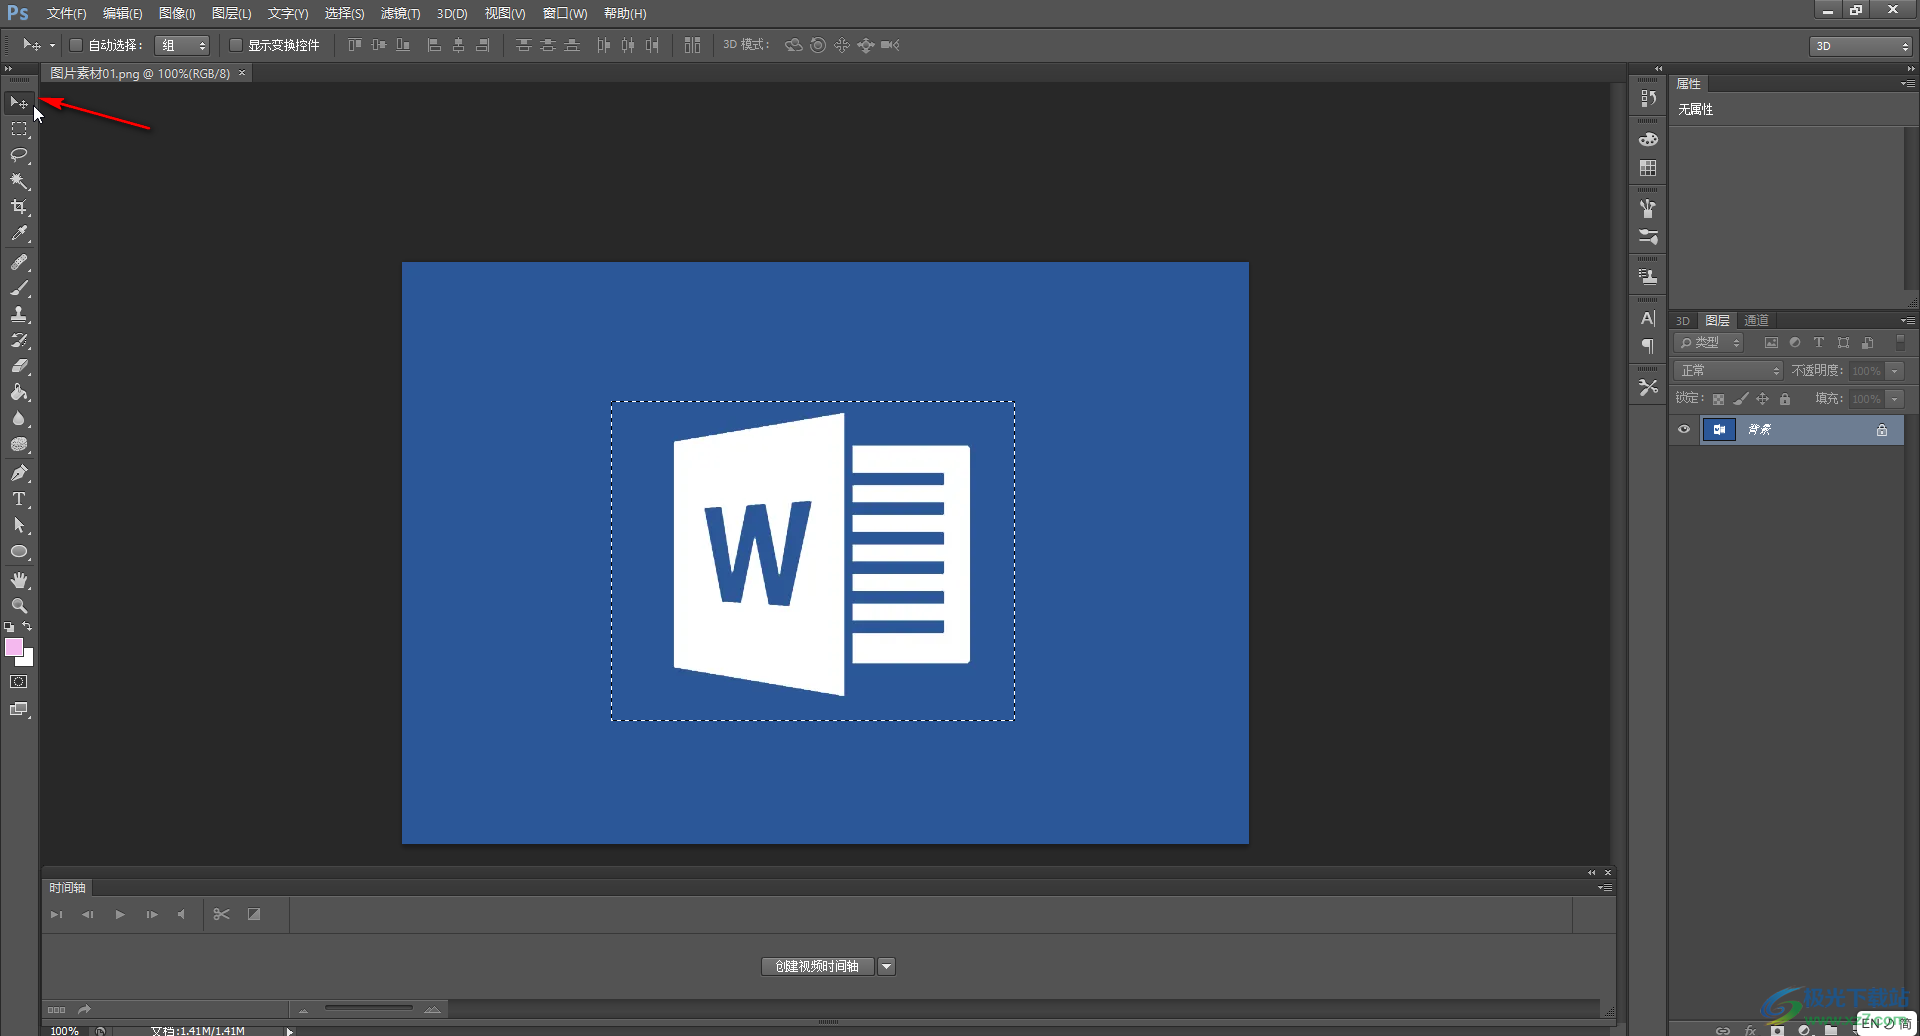Open the Color palette panel icon

(1648, 140)
